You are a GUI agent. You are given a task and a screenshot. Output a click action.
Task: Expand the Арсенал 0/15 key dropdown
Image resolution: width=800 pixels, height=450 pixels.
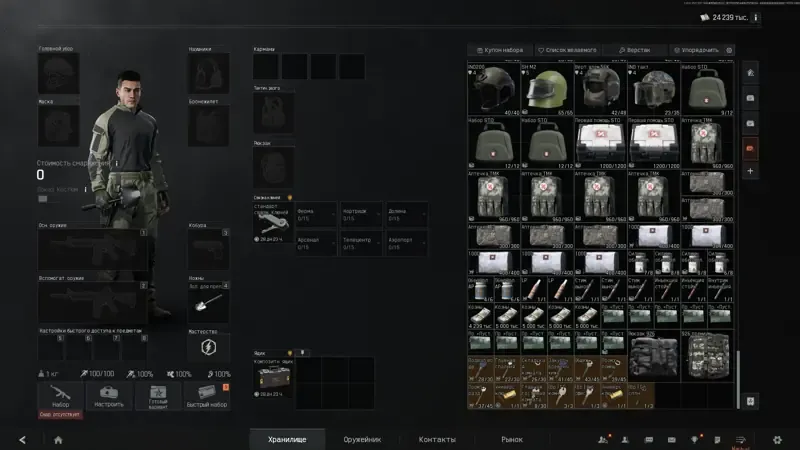(x=316, y=243)
